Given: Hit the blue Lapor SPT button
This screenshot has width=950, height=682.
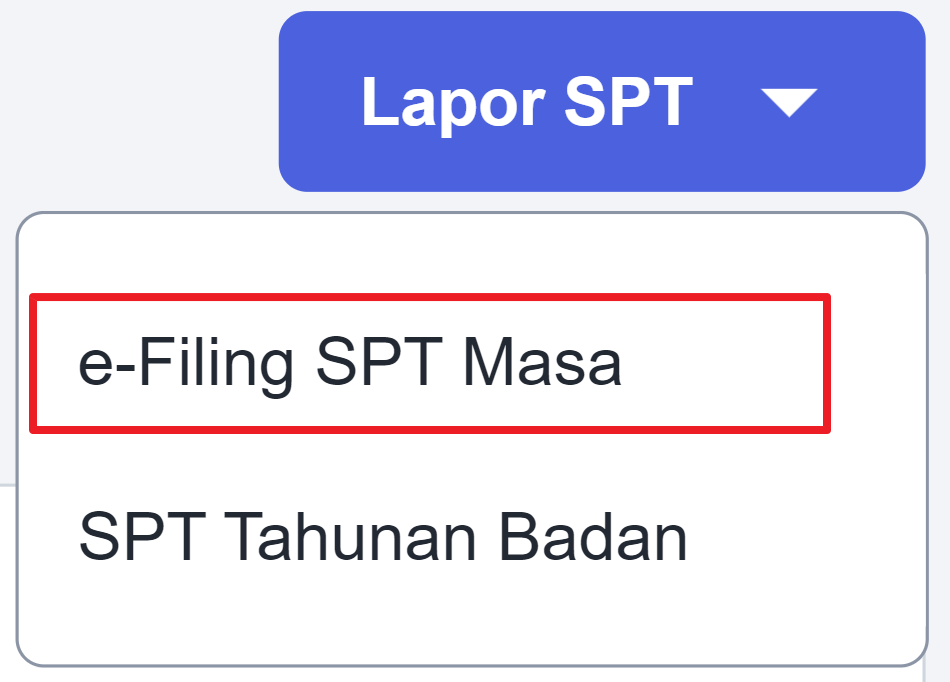Looking at the screenshot, I should 601,101.
